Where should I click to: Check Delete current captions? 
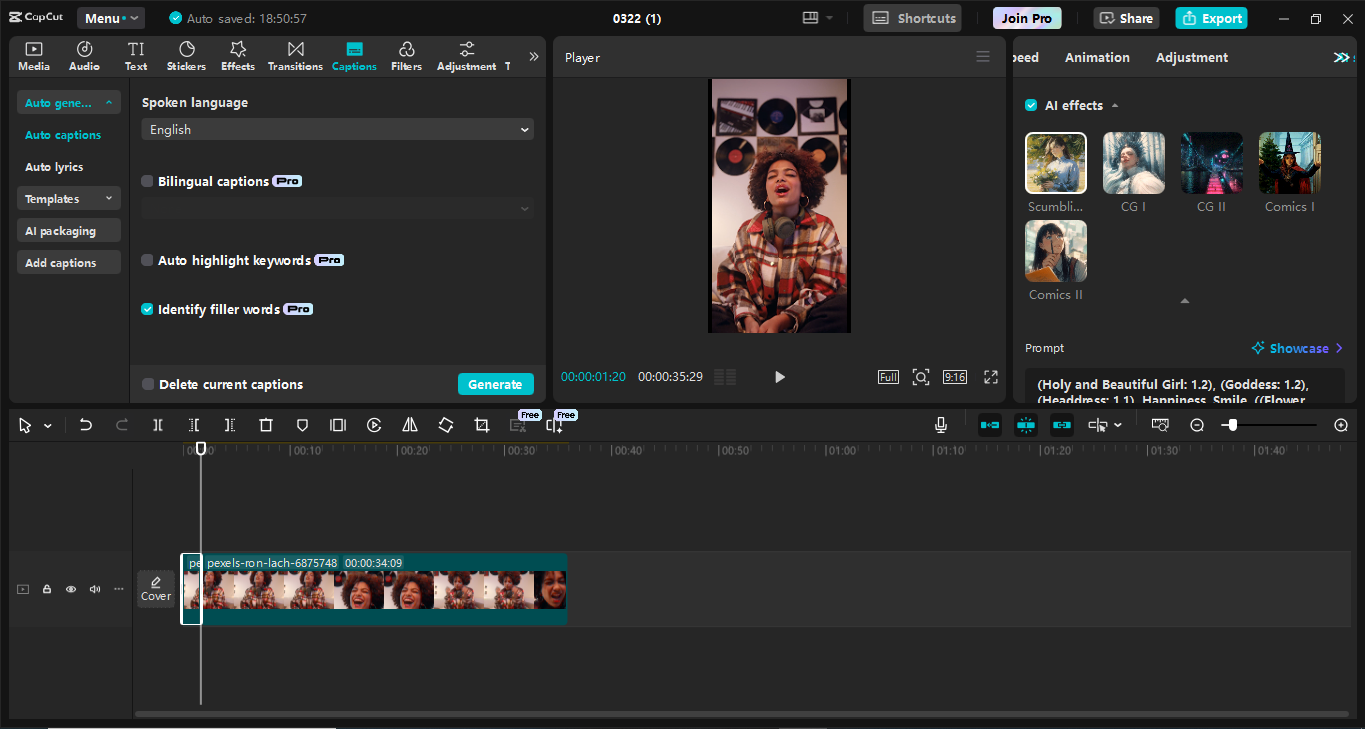tap(147, 384)
